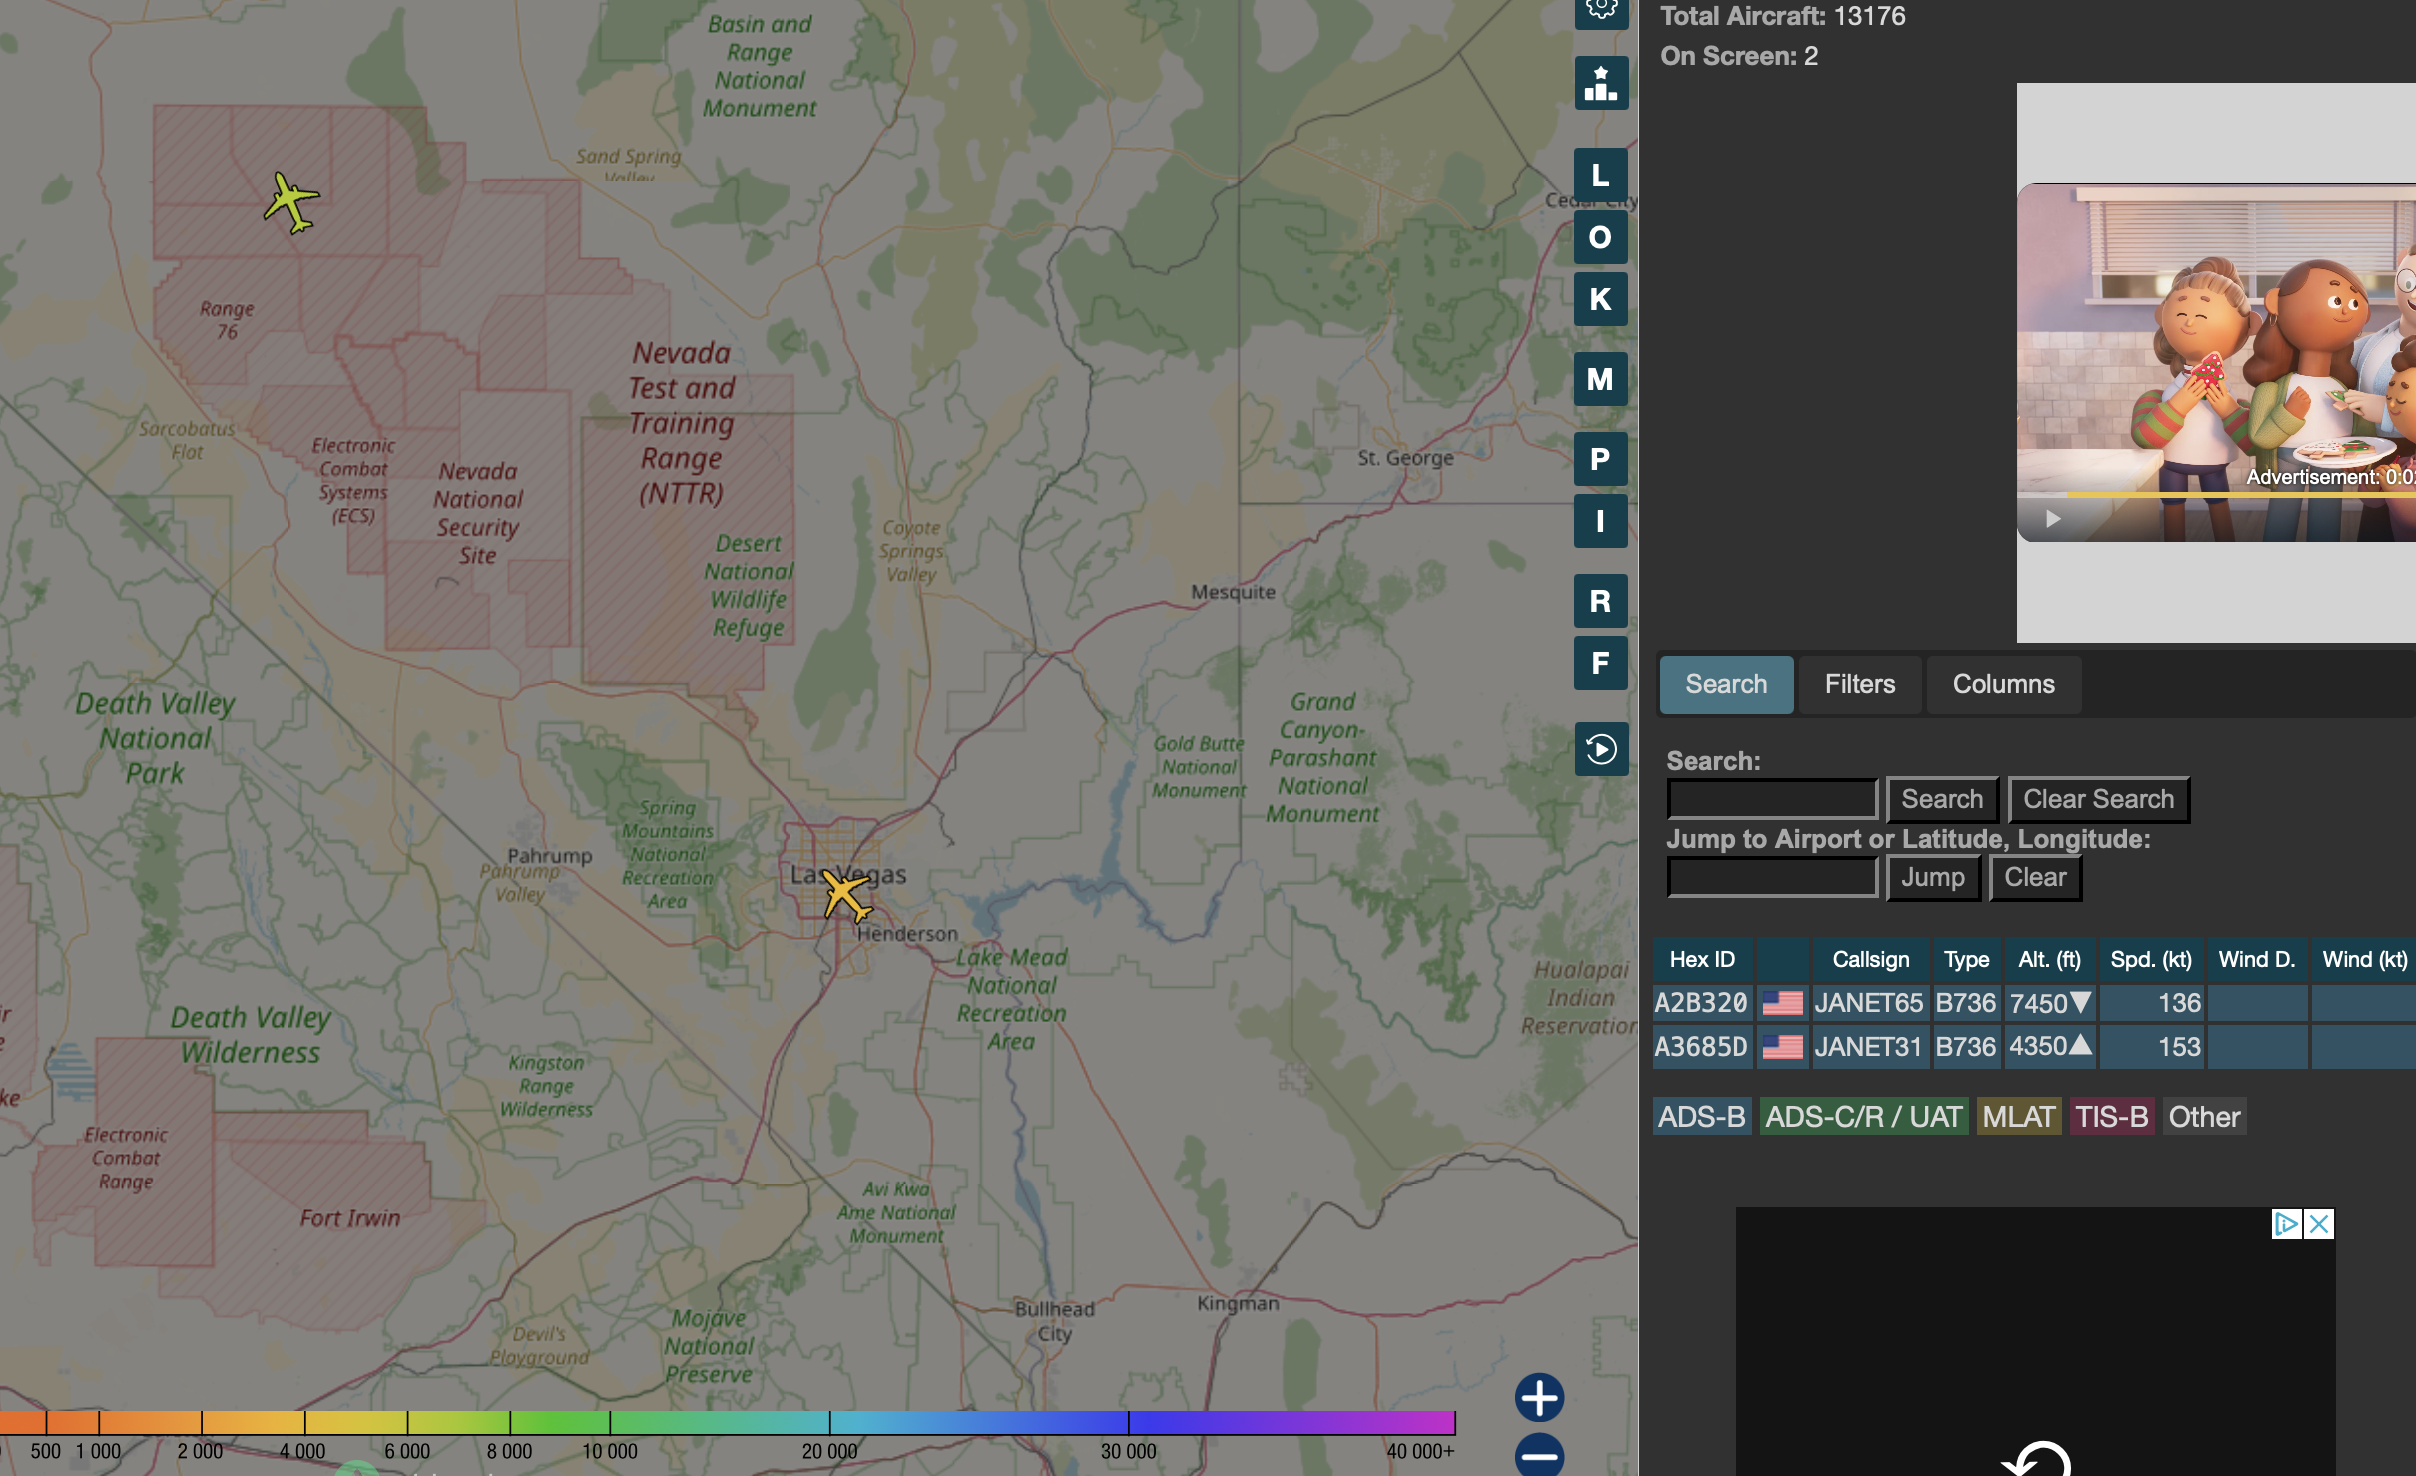Select the green aircraft over Range 76
The image size is (2416, 1476).
pos(291,202)
